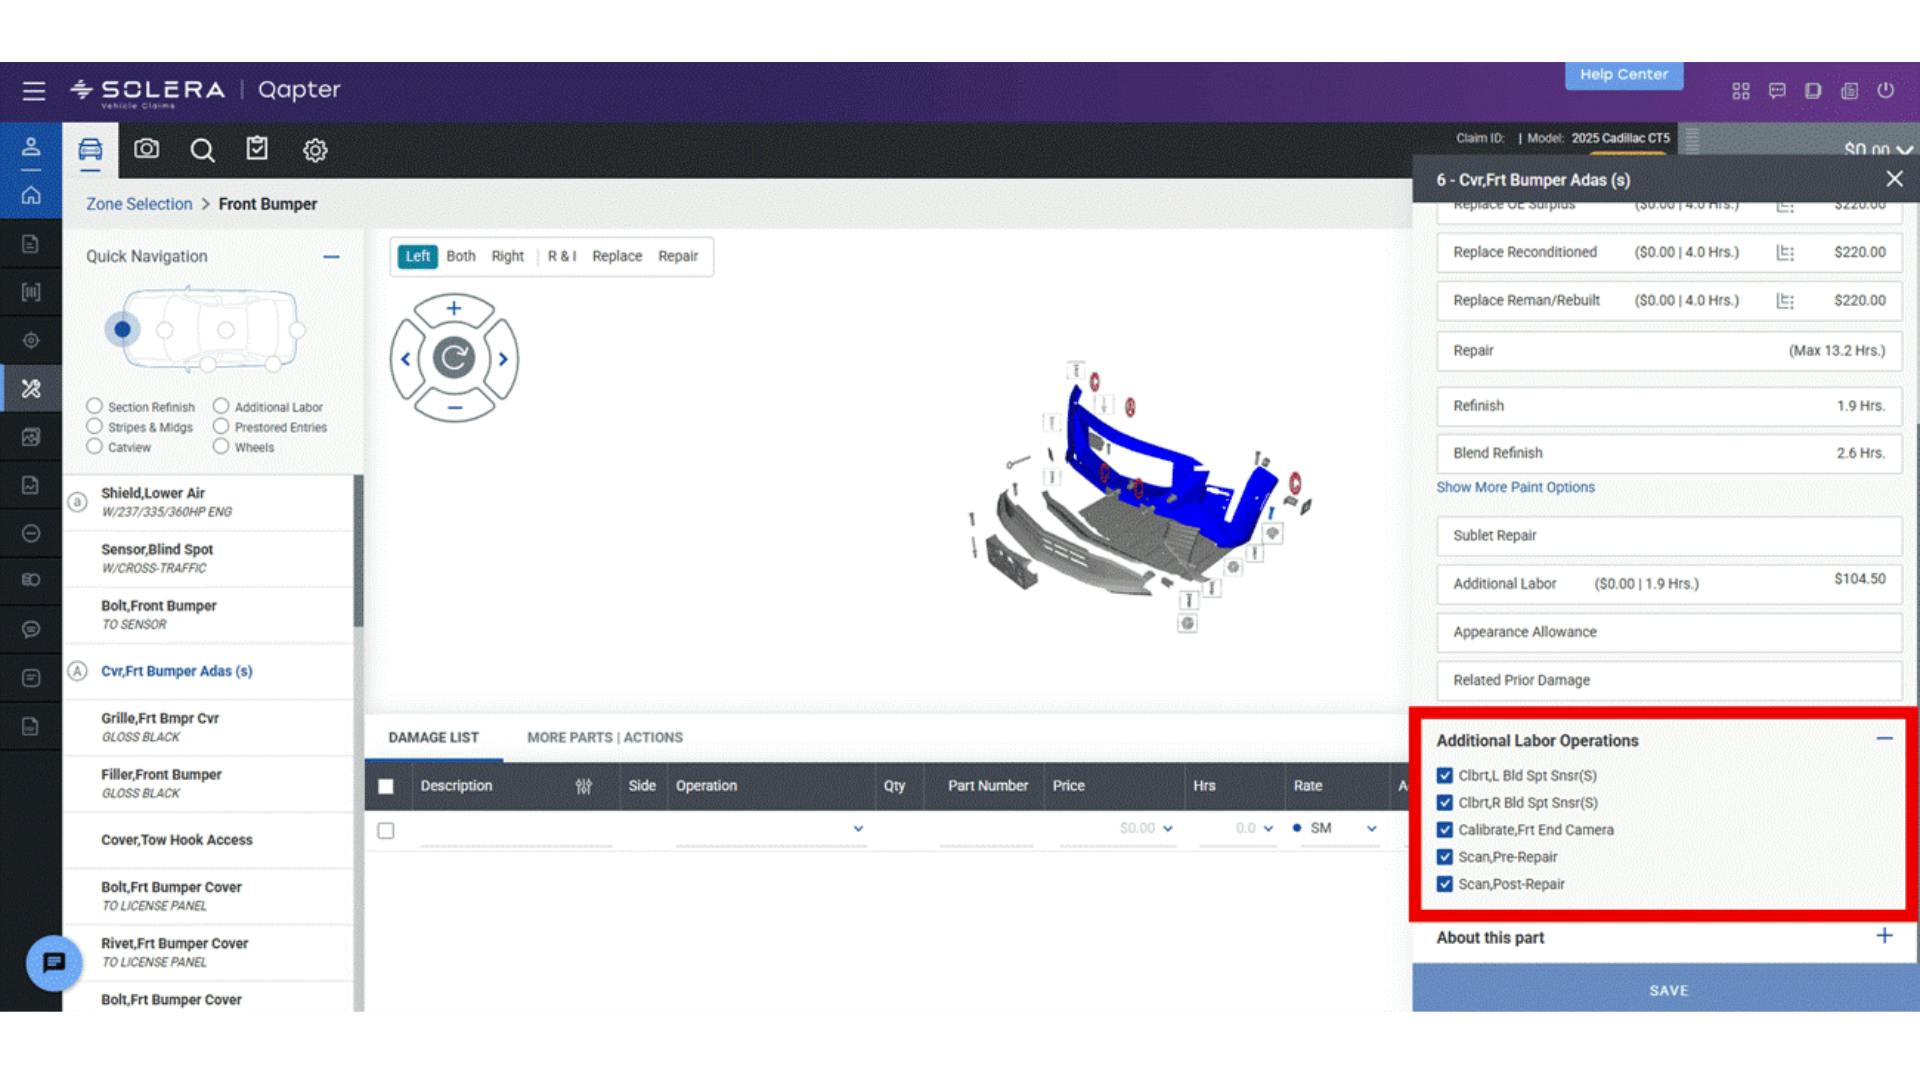Open the checklist clipboard toolbar icon
This screenshot has height=1080, width=1920.
pos(257,149)
